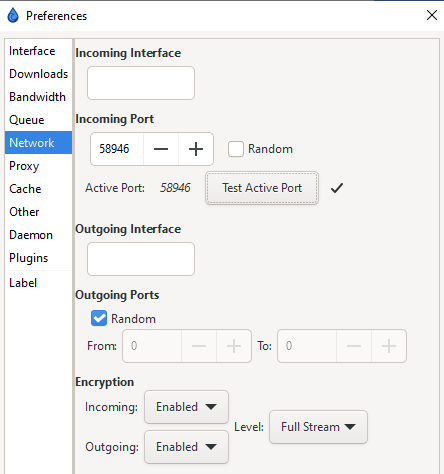The width and height of the screenshot is (444, 474).
Task: Focus the Incoming Interface text field
Action: (141, 83)
